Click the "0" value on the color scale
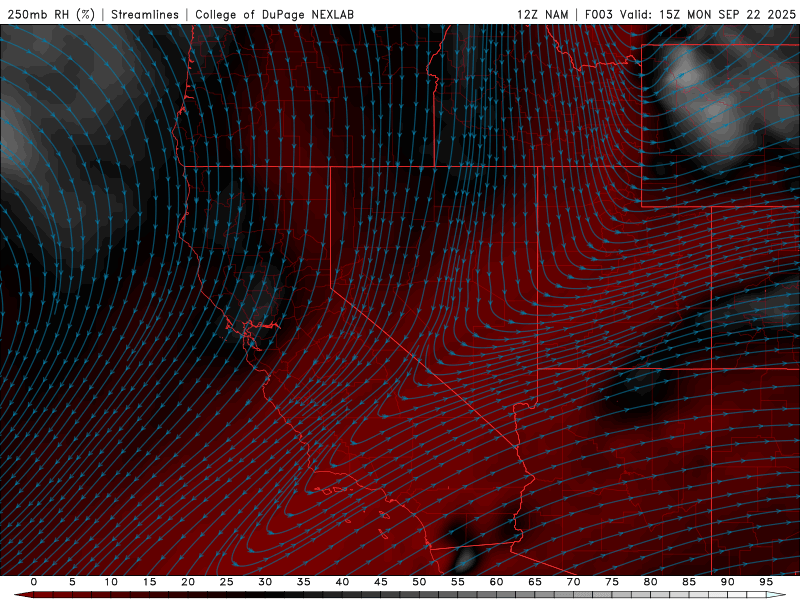The image size is (800, 600). click(x=34, y=582)
